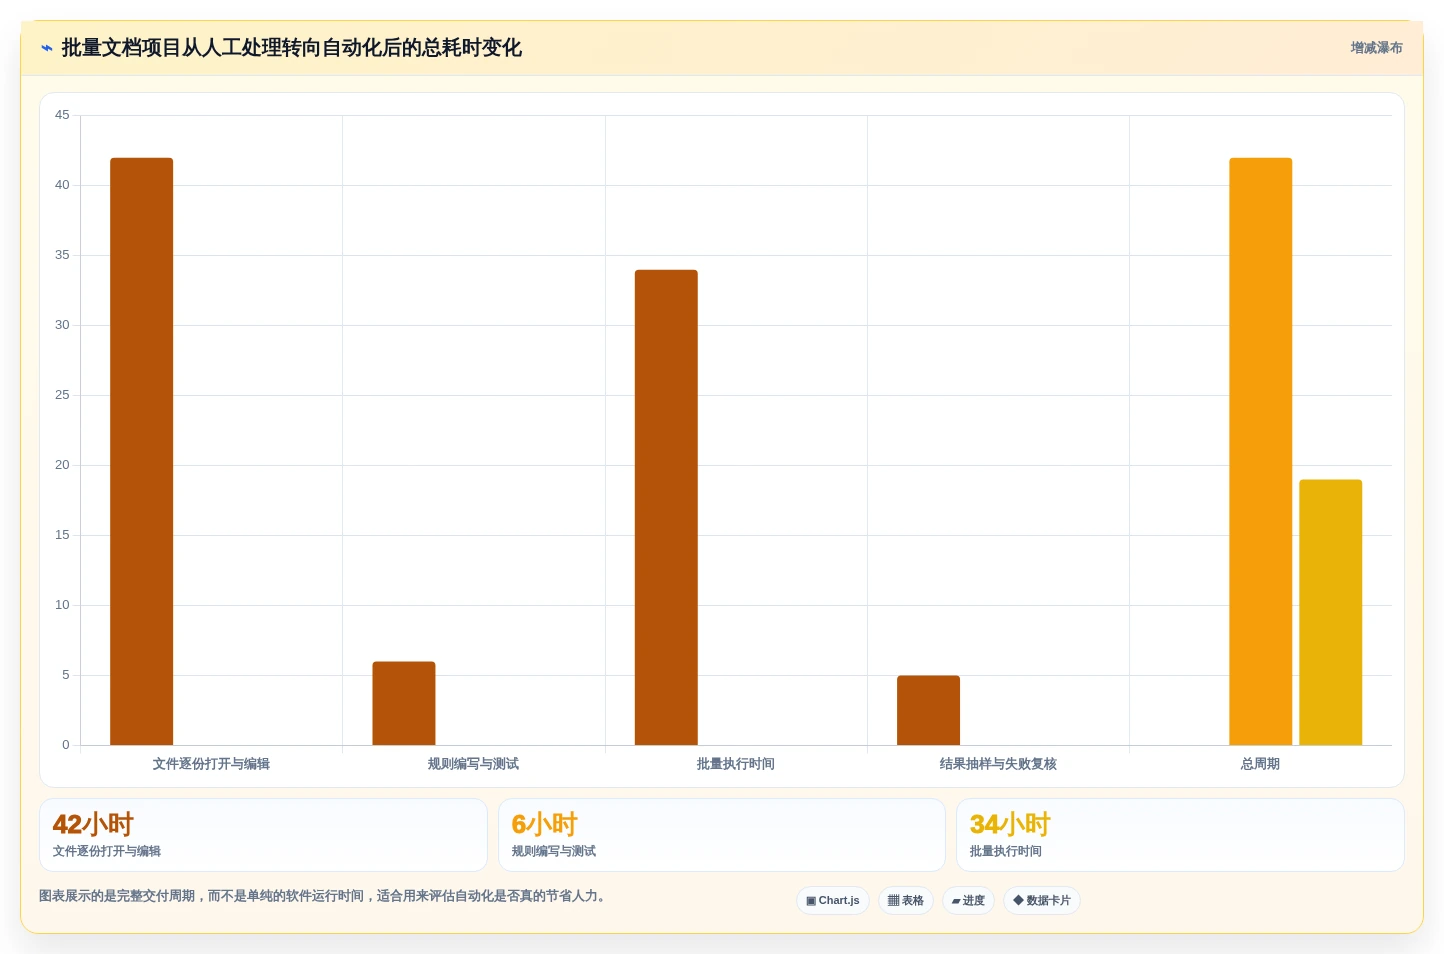This screenshot has width=1444, height=954.
Task: Click the 增减瀑布 badge in the header
Action: point(1376,48)
